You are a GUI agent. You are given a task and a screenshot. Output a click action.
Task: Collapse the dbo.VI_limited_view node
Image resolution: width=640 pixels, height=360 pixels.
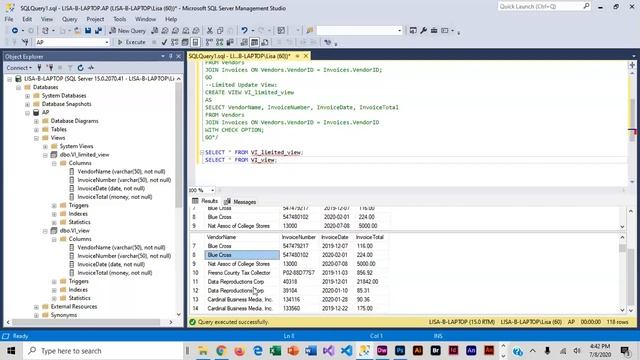click(x=45, y=155)
